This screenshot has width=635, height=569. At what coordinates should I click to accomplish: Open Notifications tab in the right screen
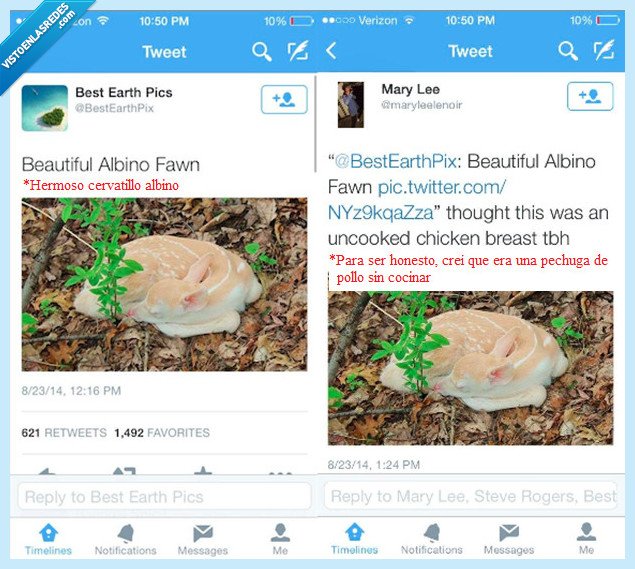[432, 539]
